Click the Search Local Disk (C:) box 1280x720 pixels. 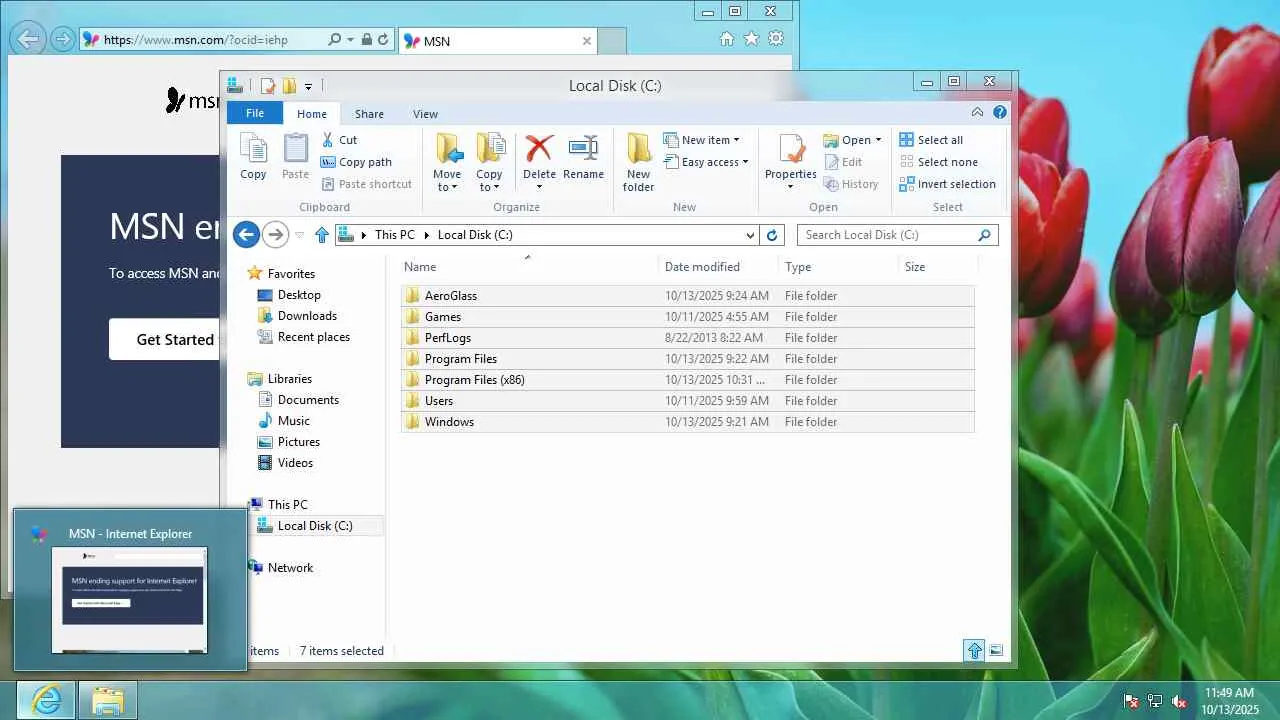887,235
